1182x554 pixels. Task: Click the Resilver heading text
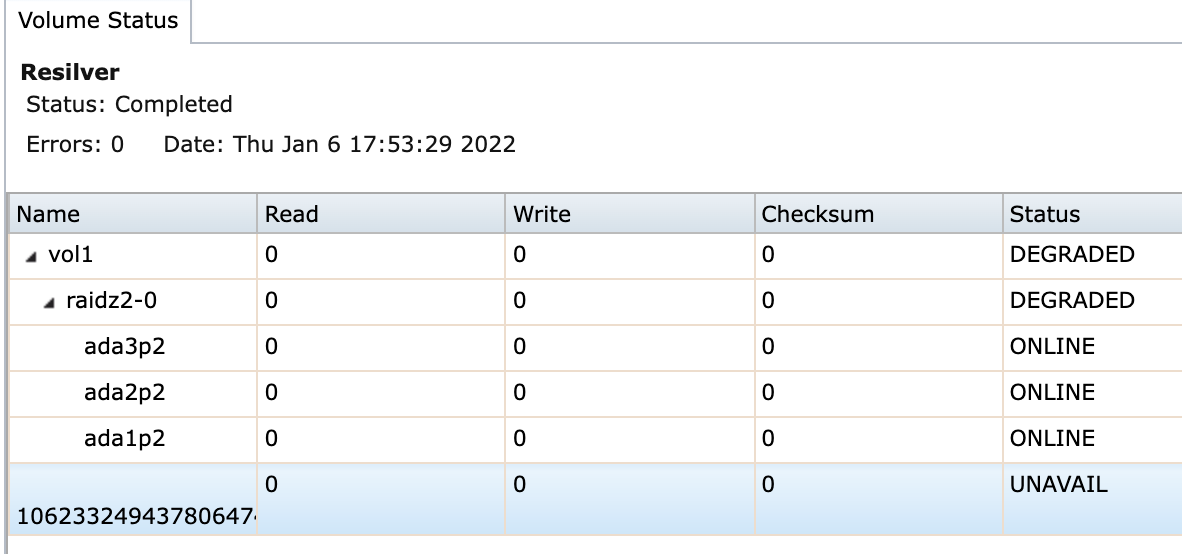(x=70, y=73)
